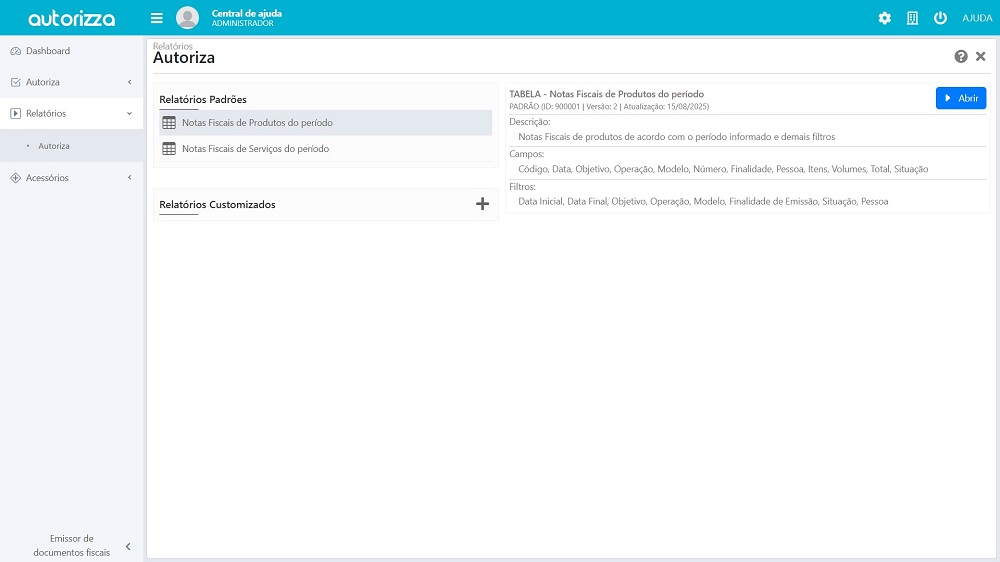Click the Central de ajuda user name
Viewport: 1000px width, 562px height.
tap(246, 14)
